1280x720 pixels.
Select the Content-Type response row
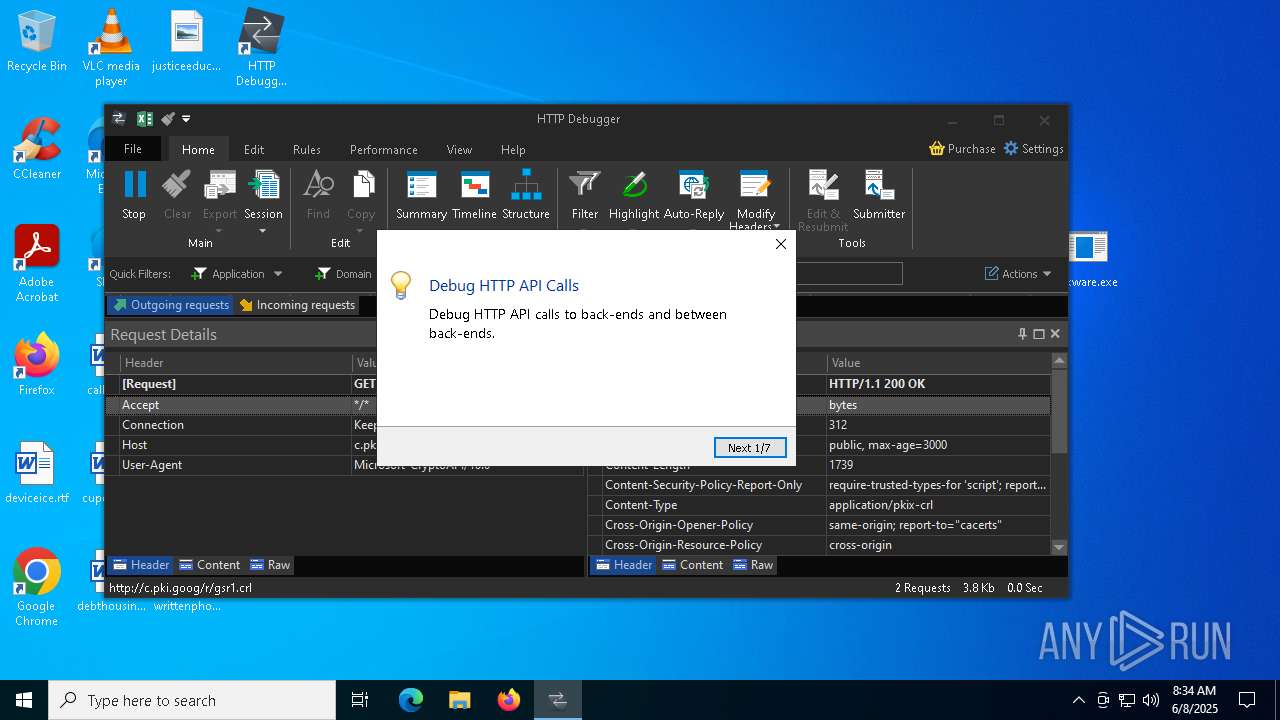(820, 505)
